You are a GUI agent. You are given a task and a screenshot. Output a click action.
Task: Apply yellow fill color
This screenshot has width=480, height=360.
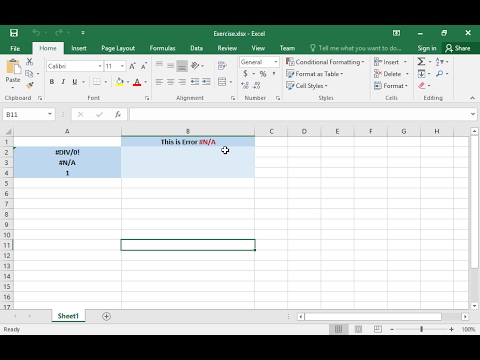pos(120,82)
